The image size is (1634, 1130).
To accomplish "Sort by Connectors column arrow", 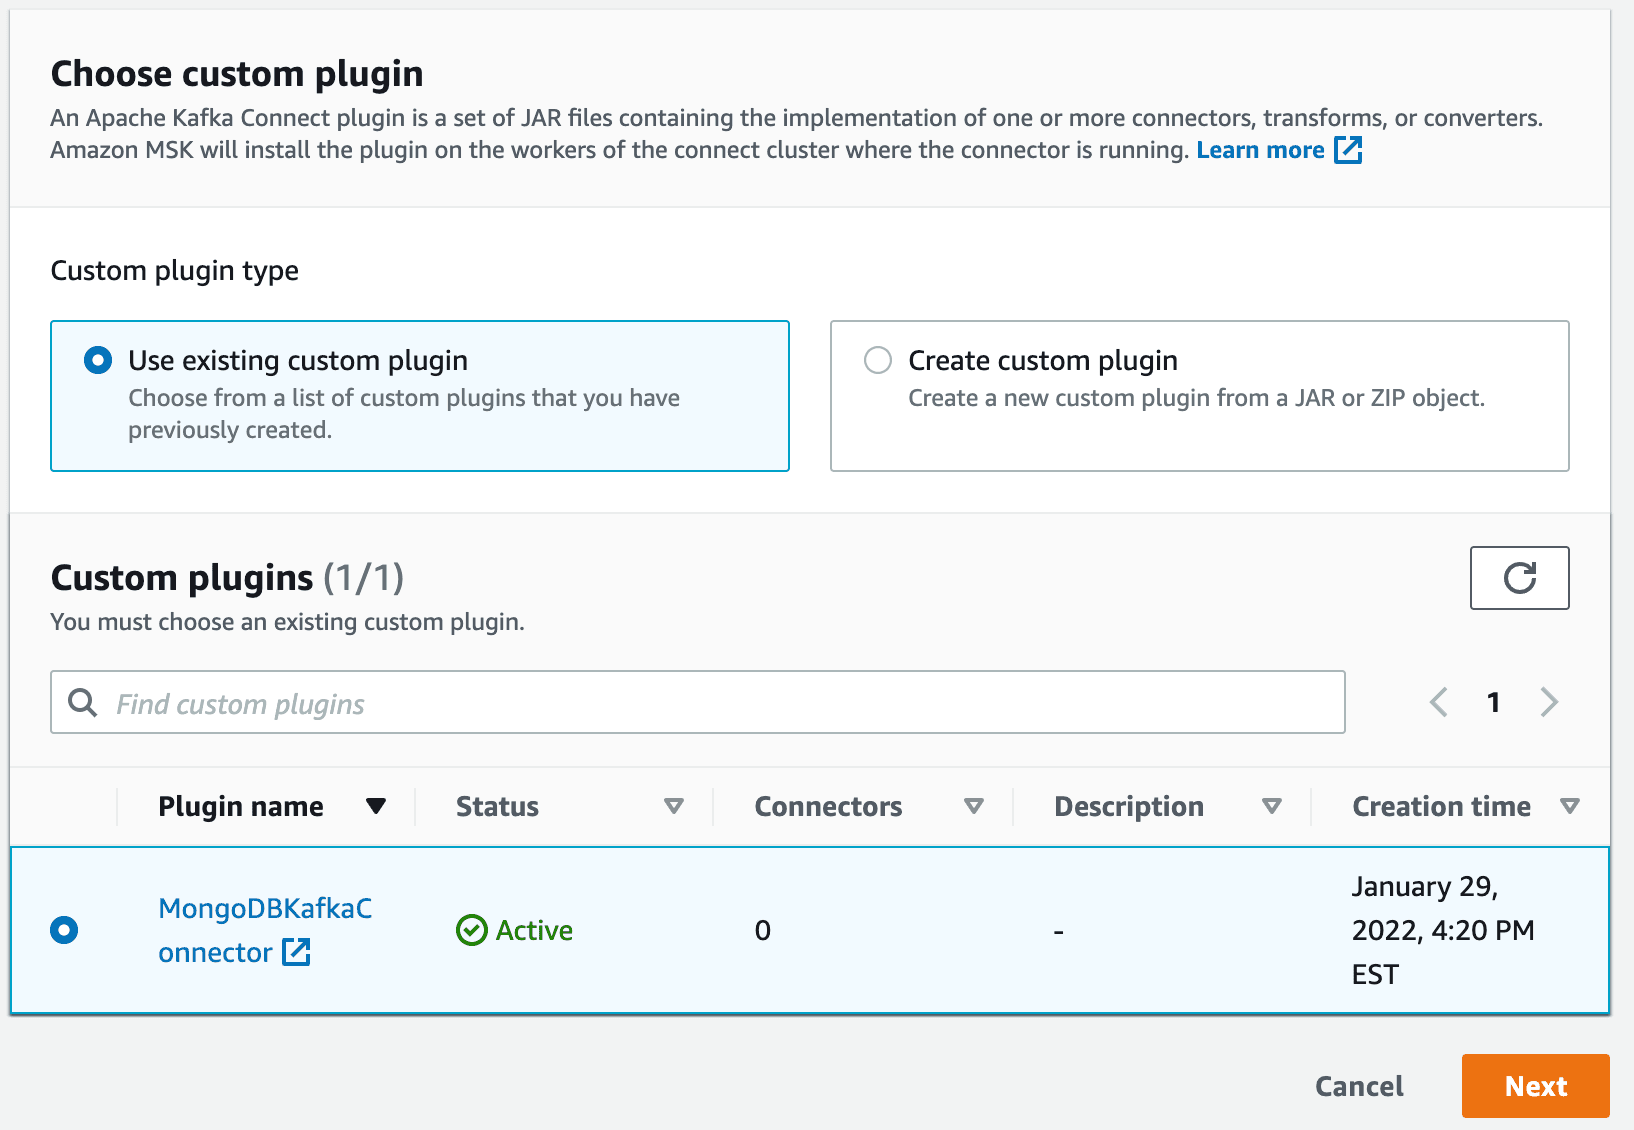I will [x=973, y=806].
